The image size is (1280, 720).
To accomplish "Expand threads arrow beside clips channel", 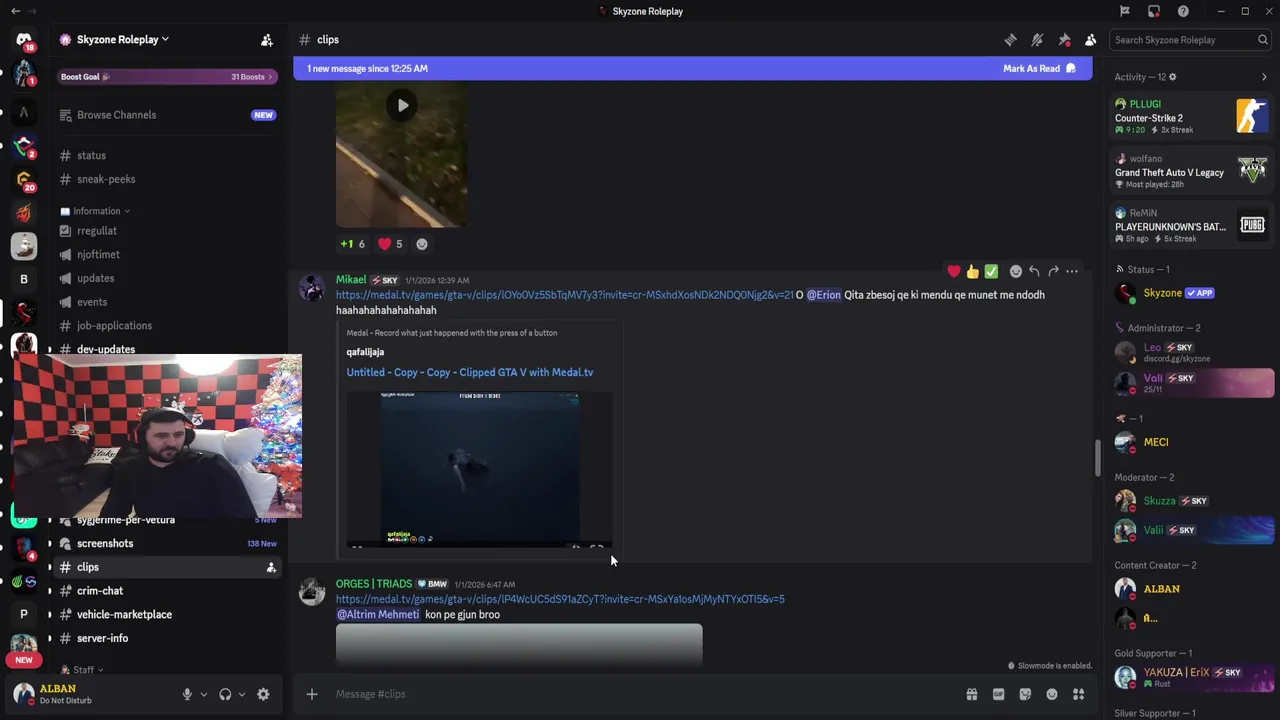I will pyautogui.click(x=49, y=567).
